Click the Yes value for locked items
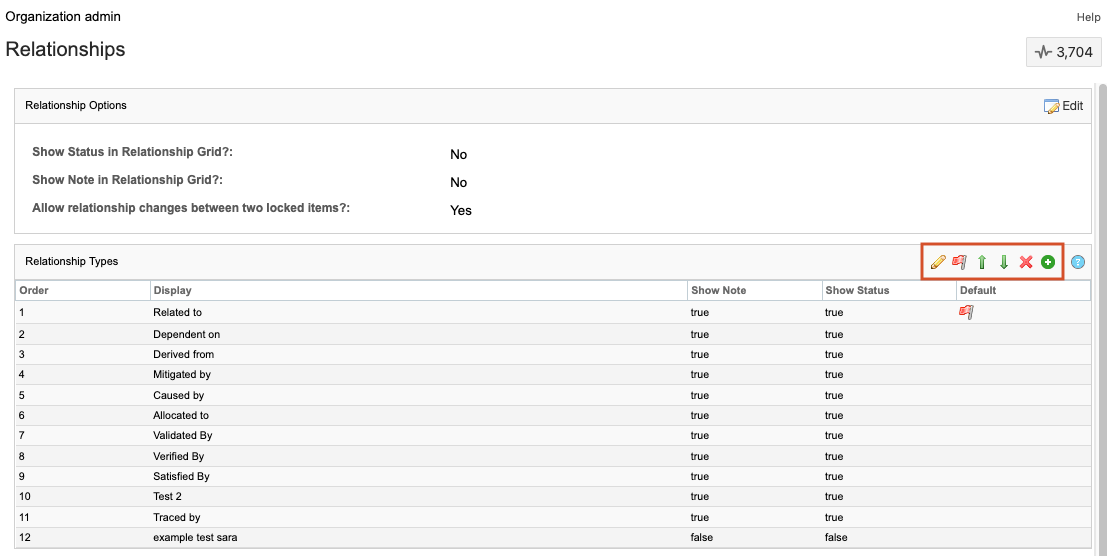The image size is (1107, 556). (x=460, y=210)
